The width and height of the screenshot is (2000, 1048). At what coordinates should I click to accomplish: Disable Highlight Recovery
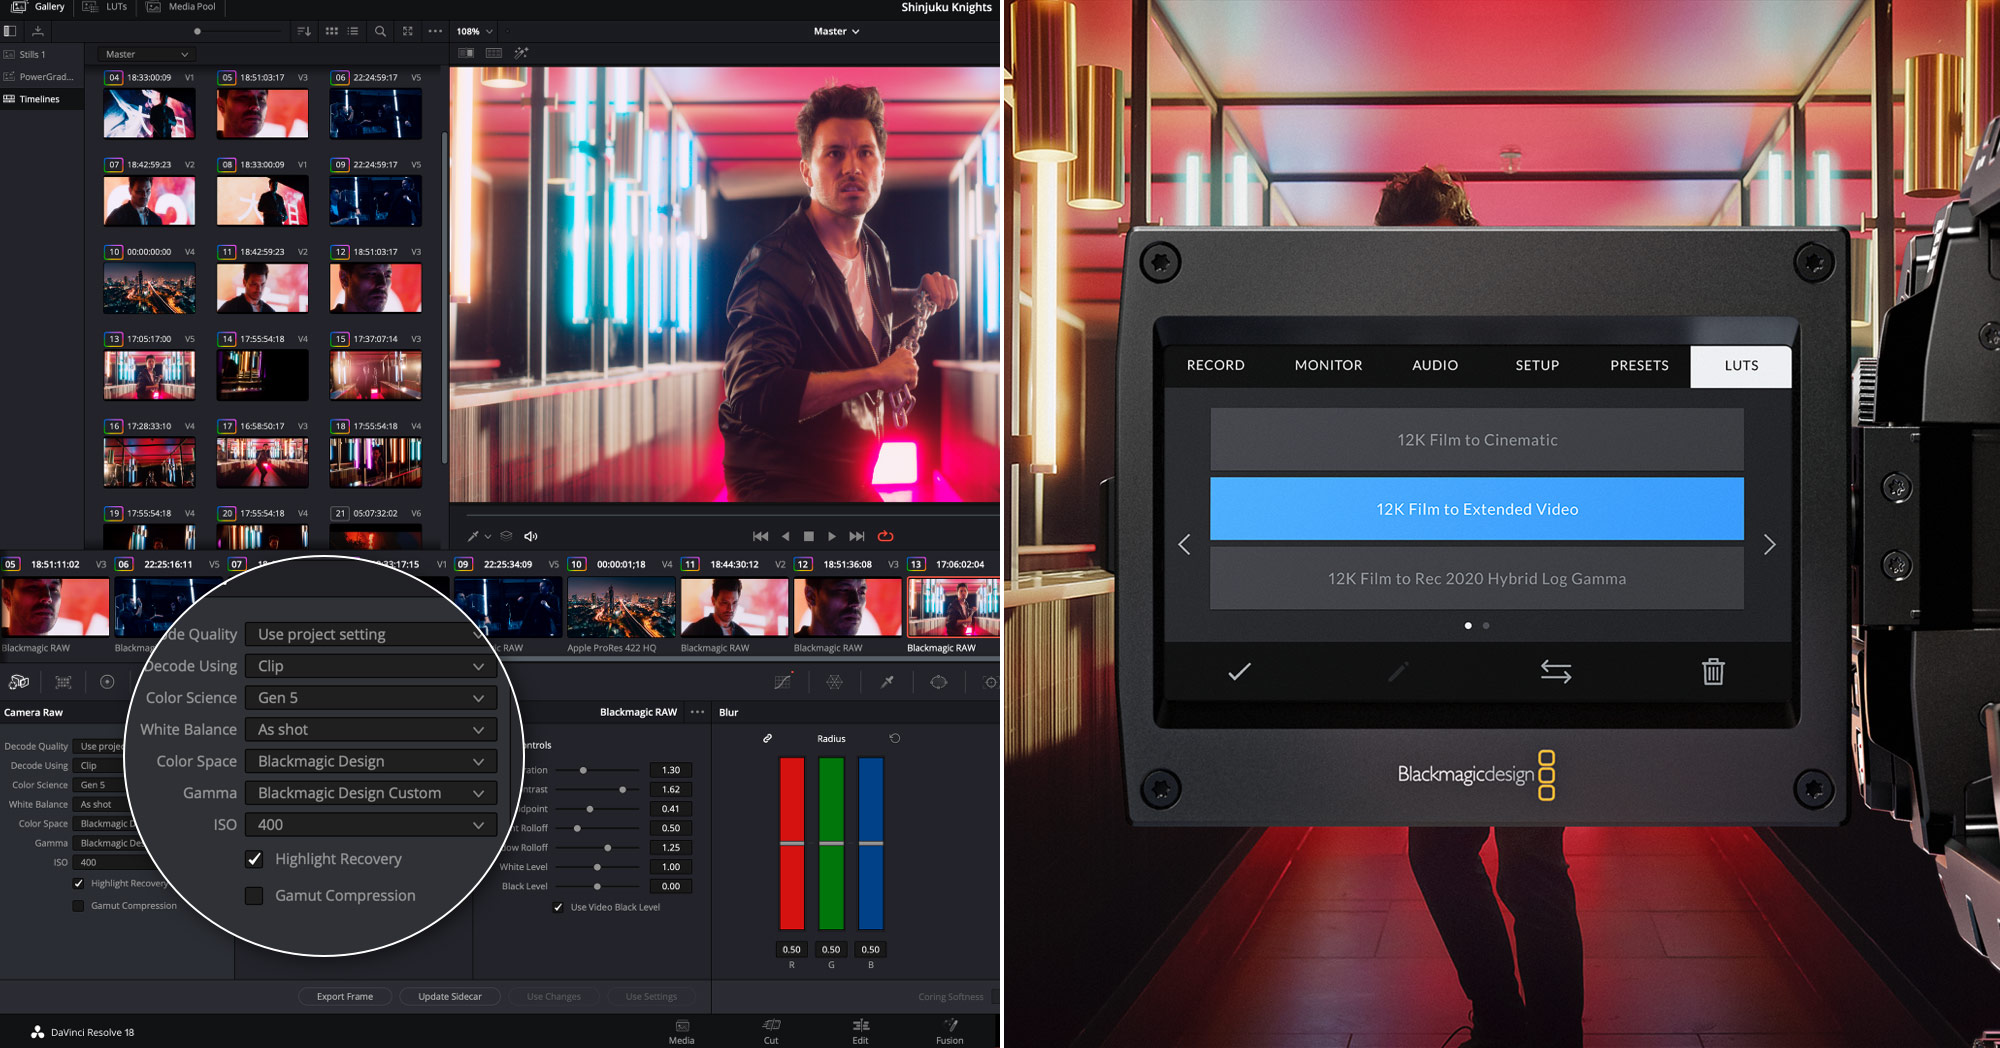pyautogui.click(x=254, y=858)
